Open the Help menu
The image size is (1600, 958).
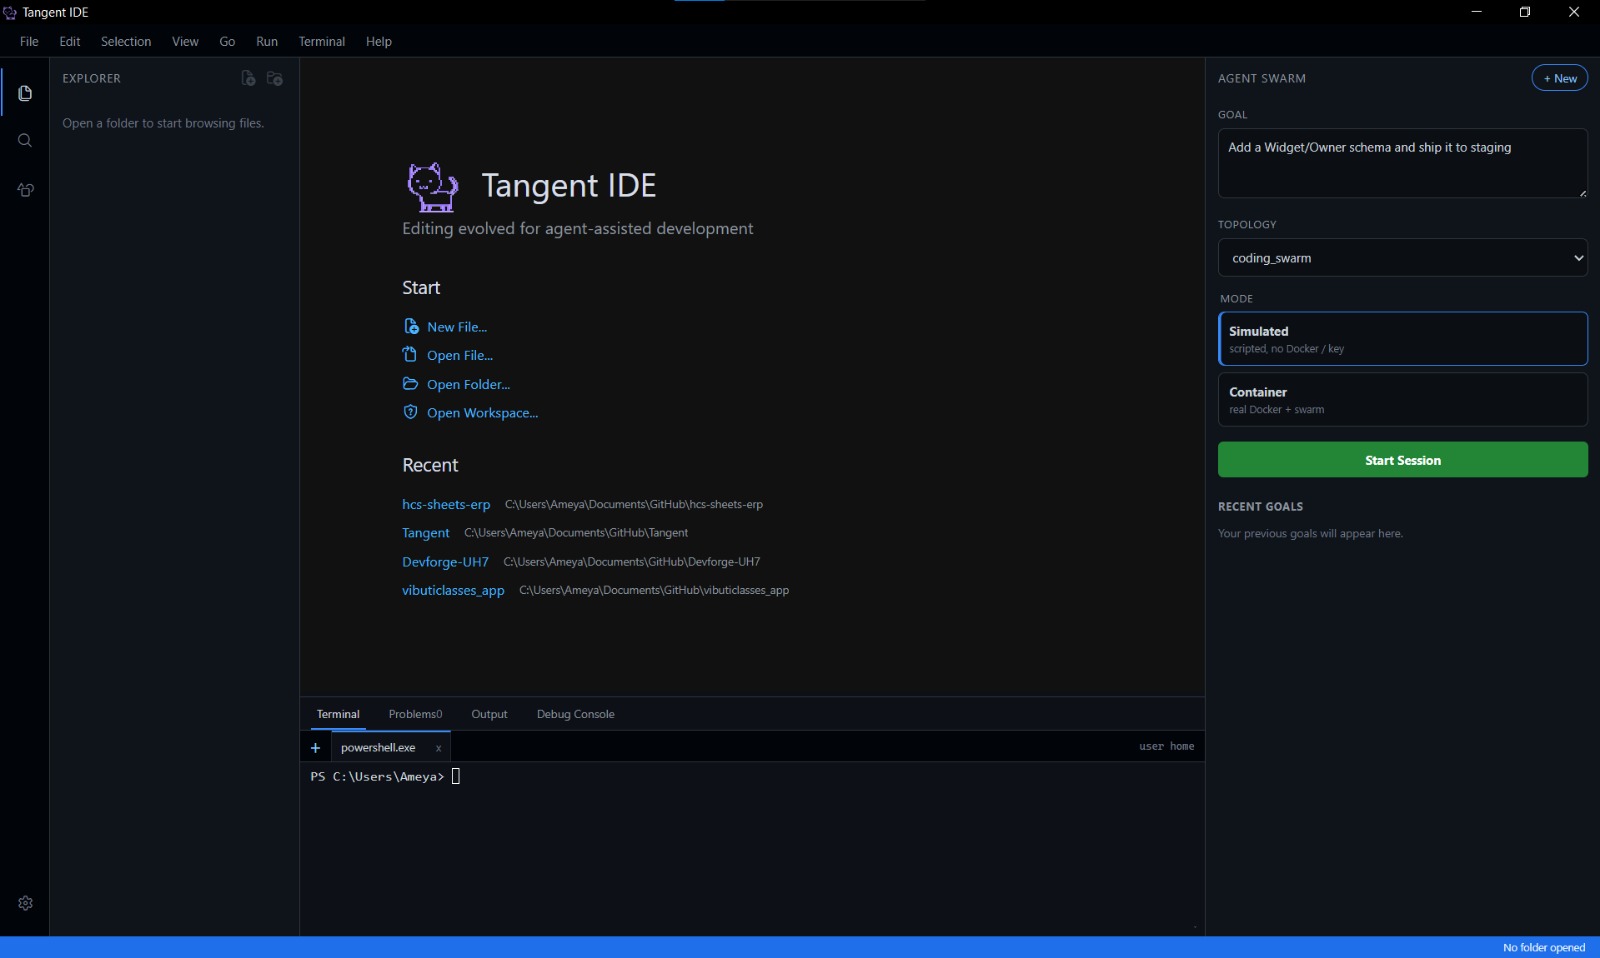click(x=379, y=41)
